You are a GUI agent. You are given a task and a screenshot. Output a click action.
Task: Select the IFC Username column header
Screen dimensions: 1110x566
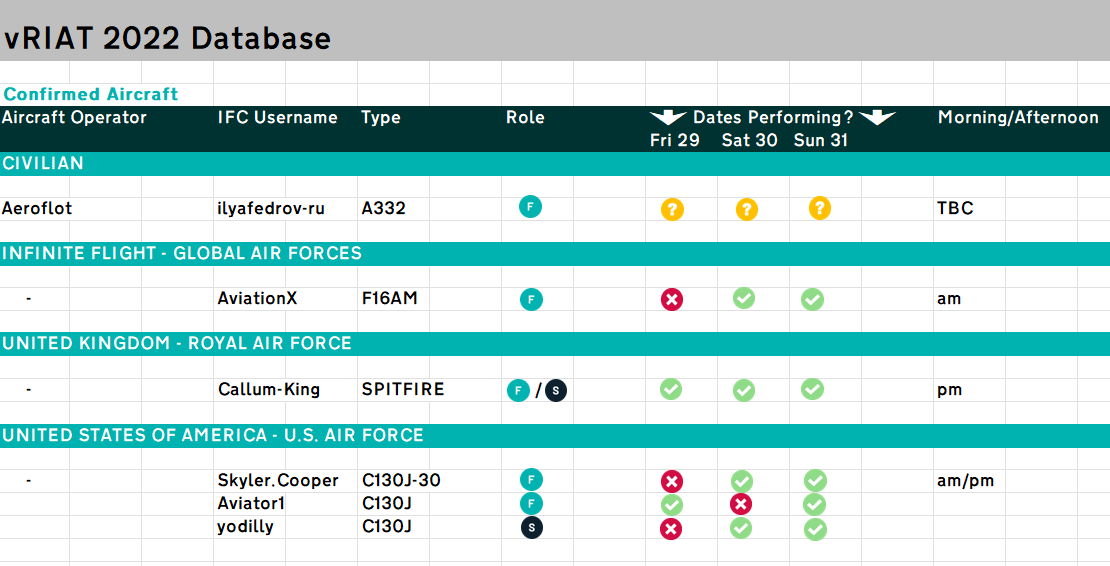coord(277,118)
